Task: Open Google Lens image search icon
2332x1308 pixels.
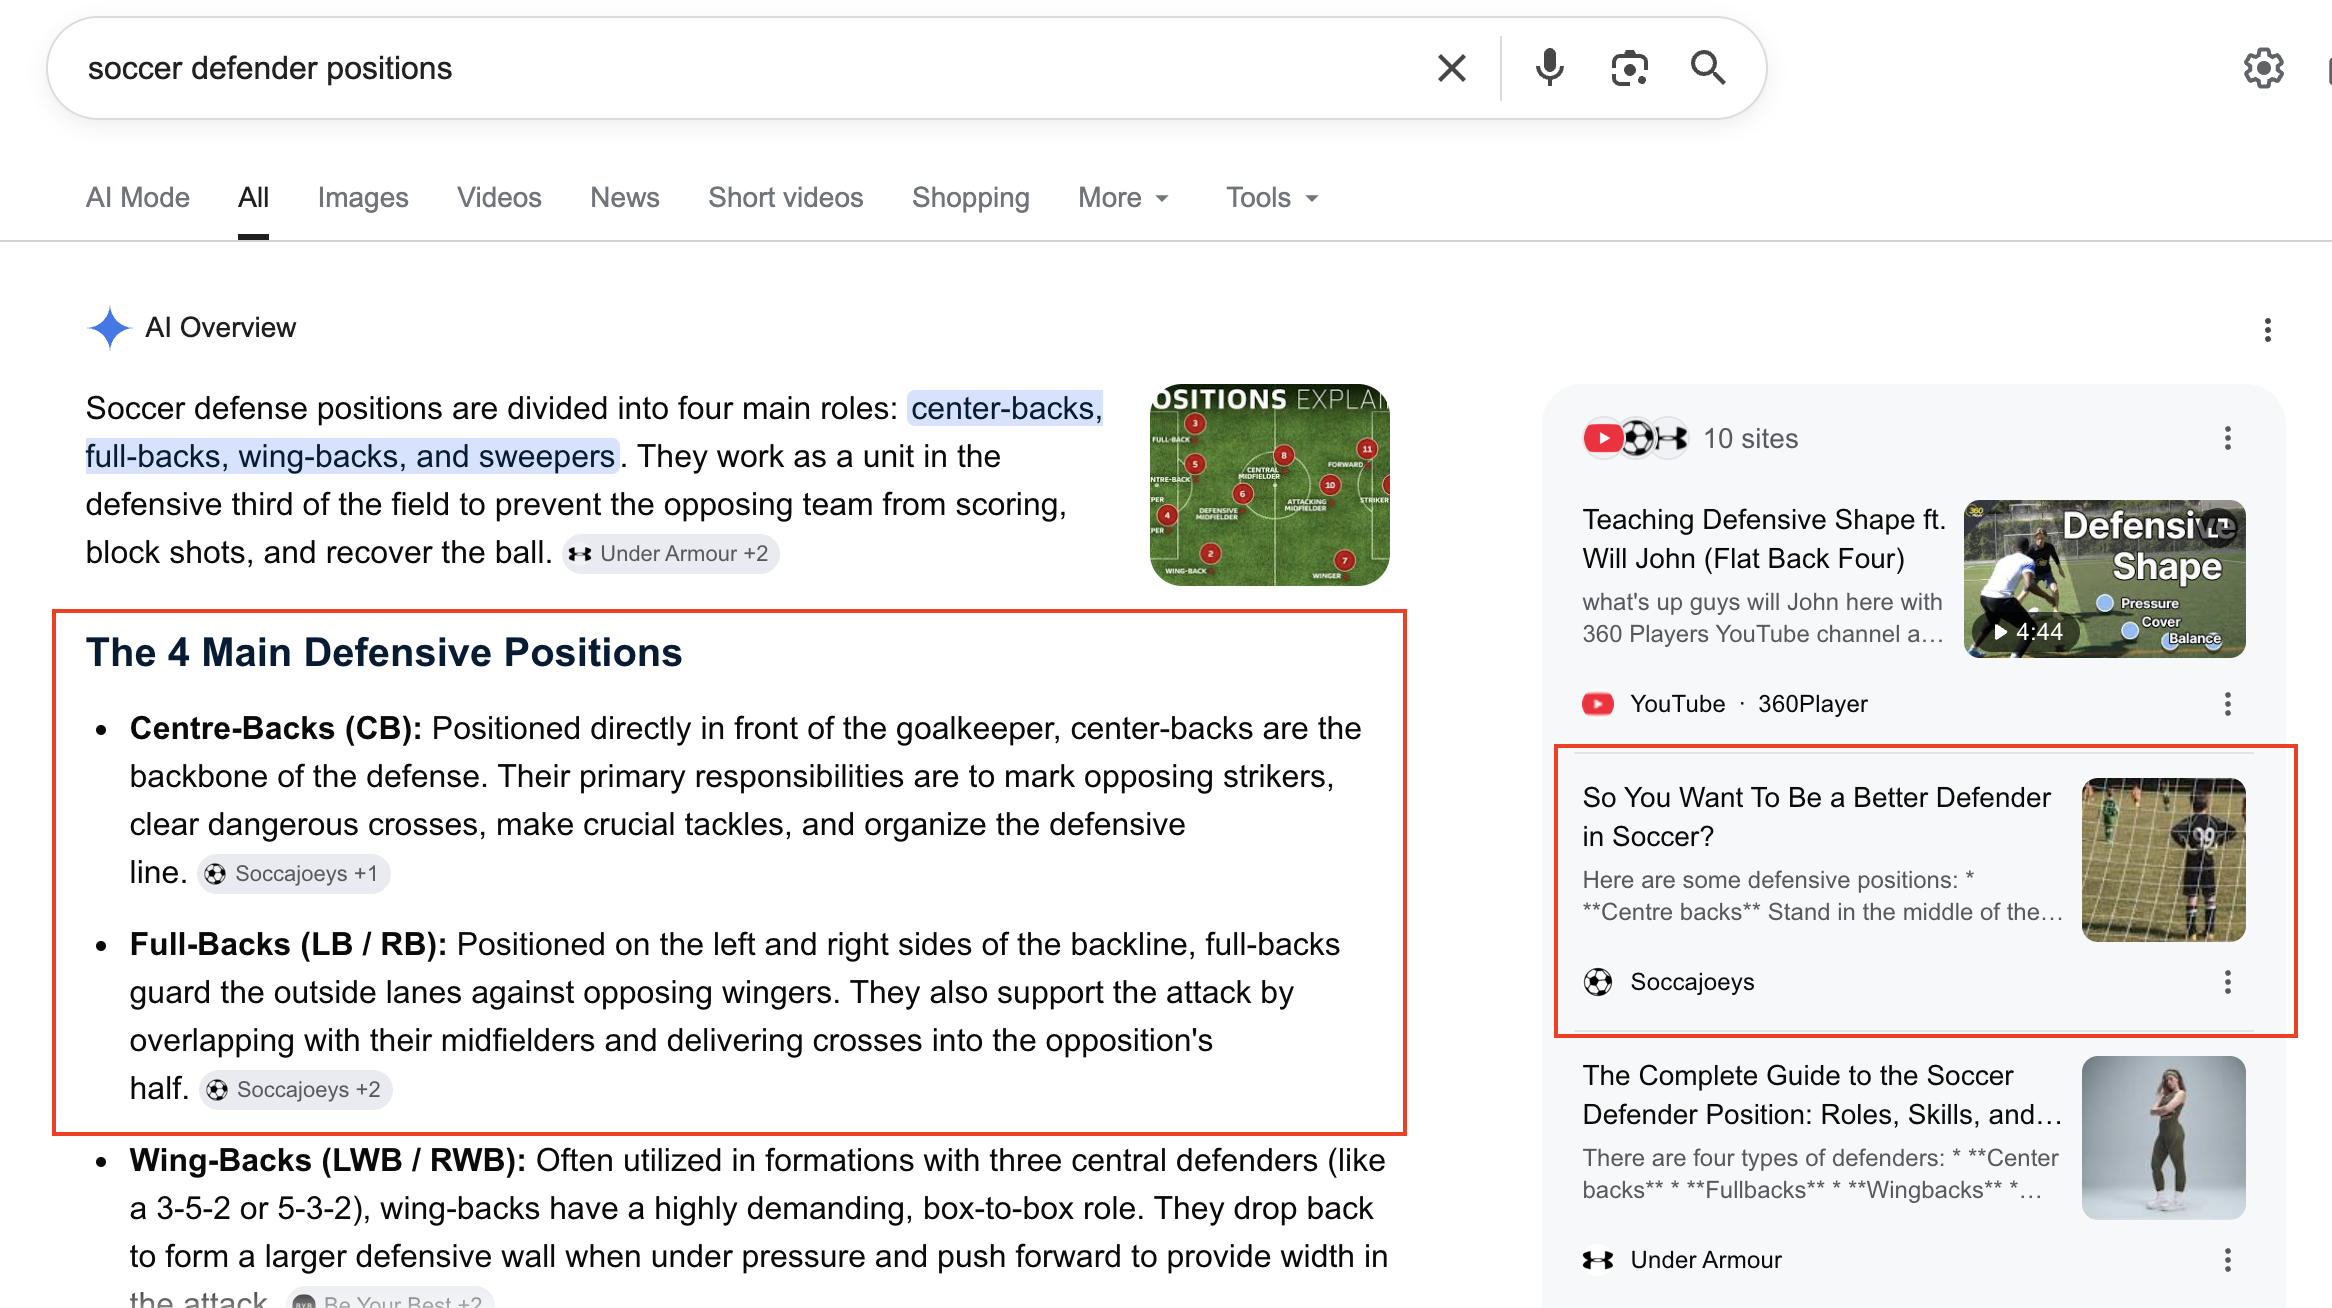Action: click(x=1629, y=68)
